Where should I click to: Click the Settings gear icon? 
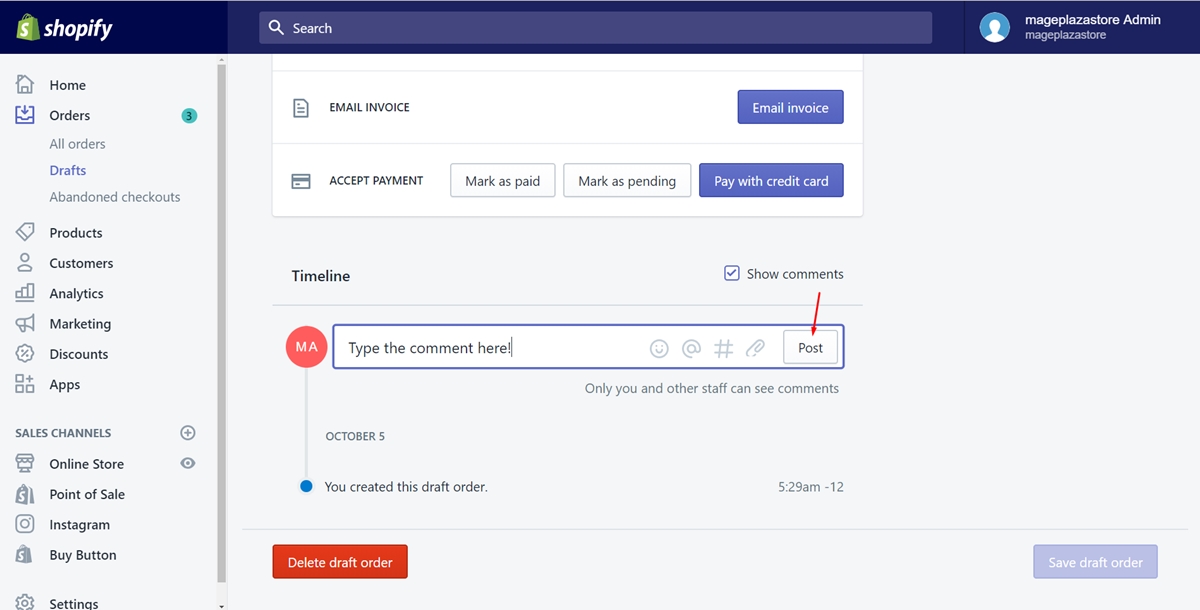pos(25,602)
